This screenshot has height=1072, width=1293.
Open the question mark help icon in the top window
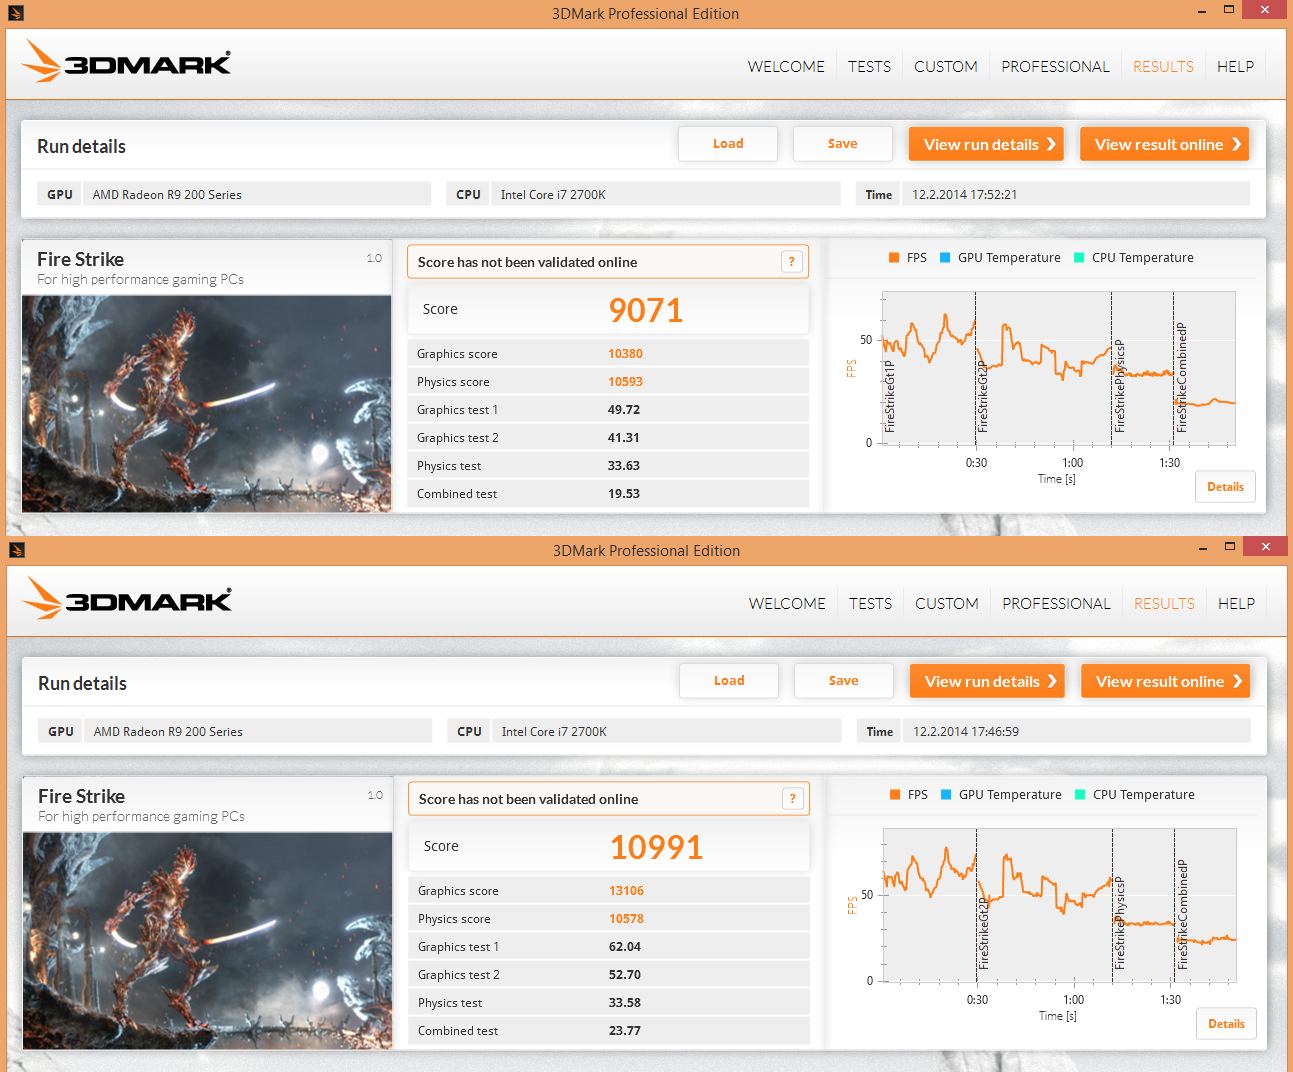pyautogui.click(x=792, y=262)
